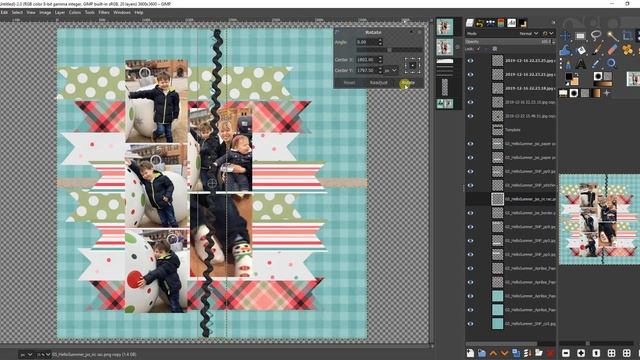
Task: Click the background color swatch
Action: tap(574, 82)
